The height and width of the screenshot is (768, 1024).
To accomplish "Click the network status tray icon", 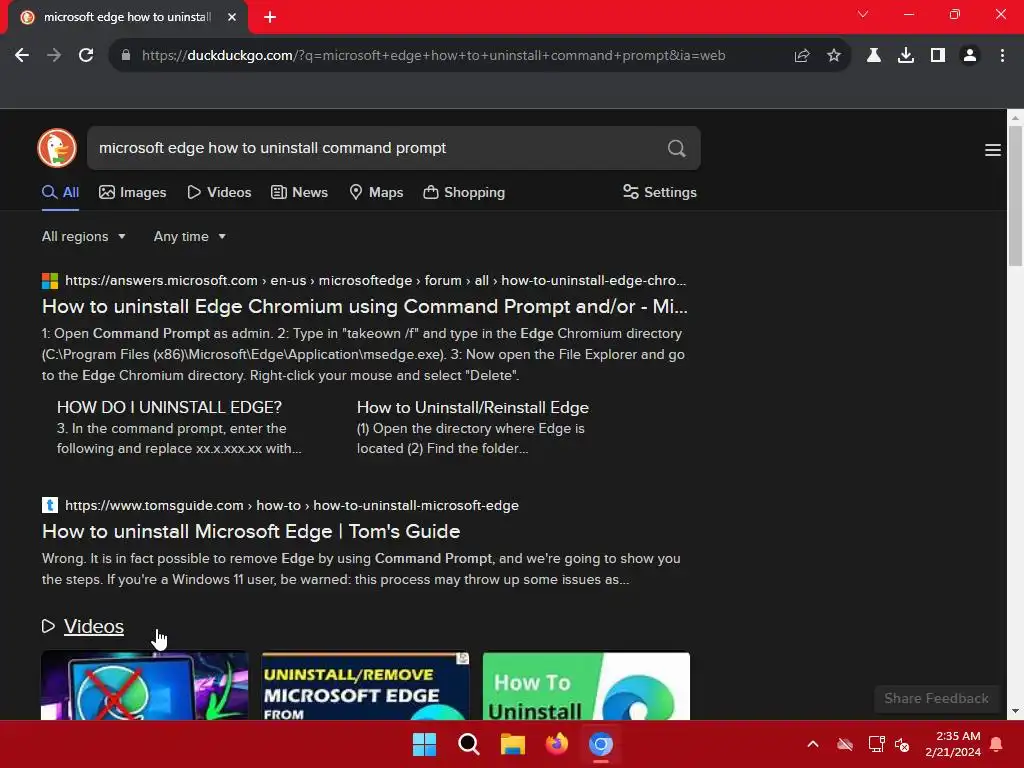I will click(x=876, y=744).
